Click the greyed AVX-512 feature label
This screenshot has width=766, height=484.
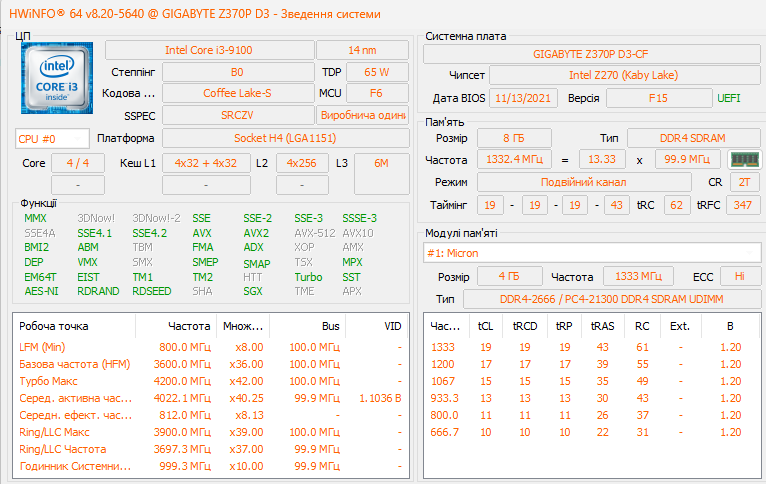pos(315,233)
